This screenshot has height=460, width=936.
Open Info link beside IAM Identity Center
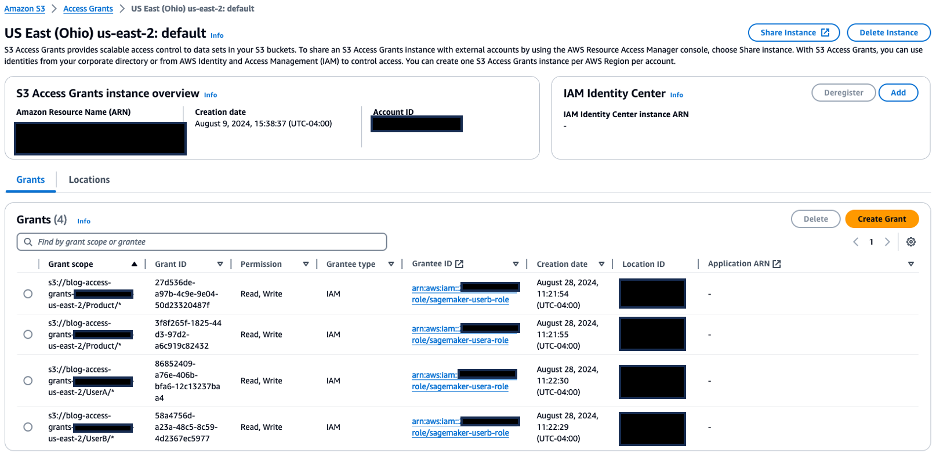coord(676,94)
